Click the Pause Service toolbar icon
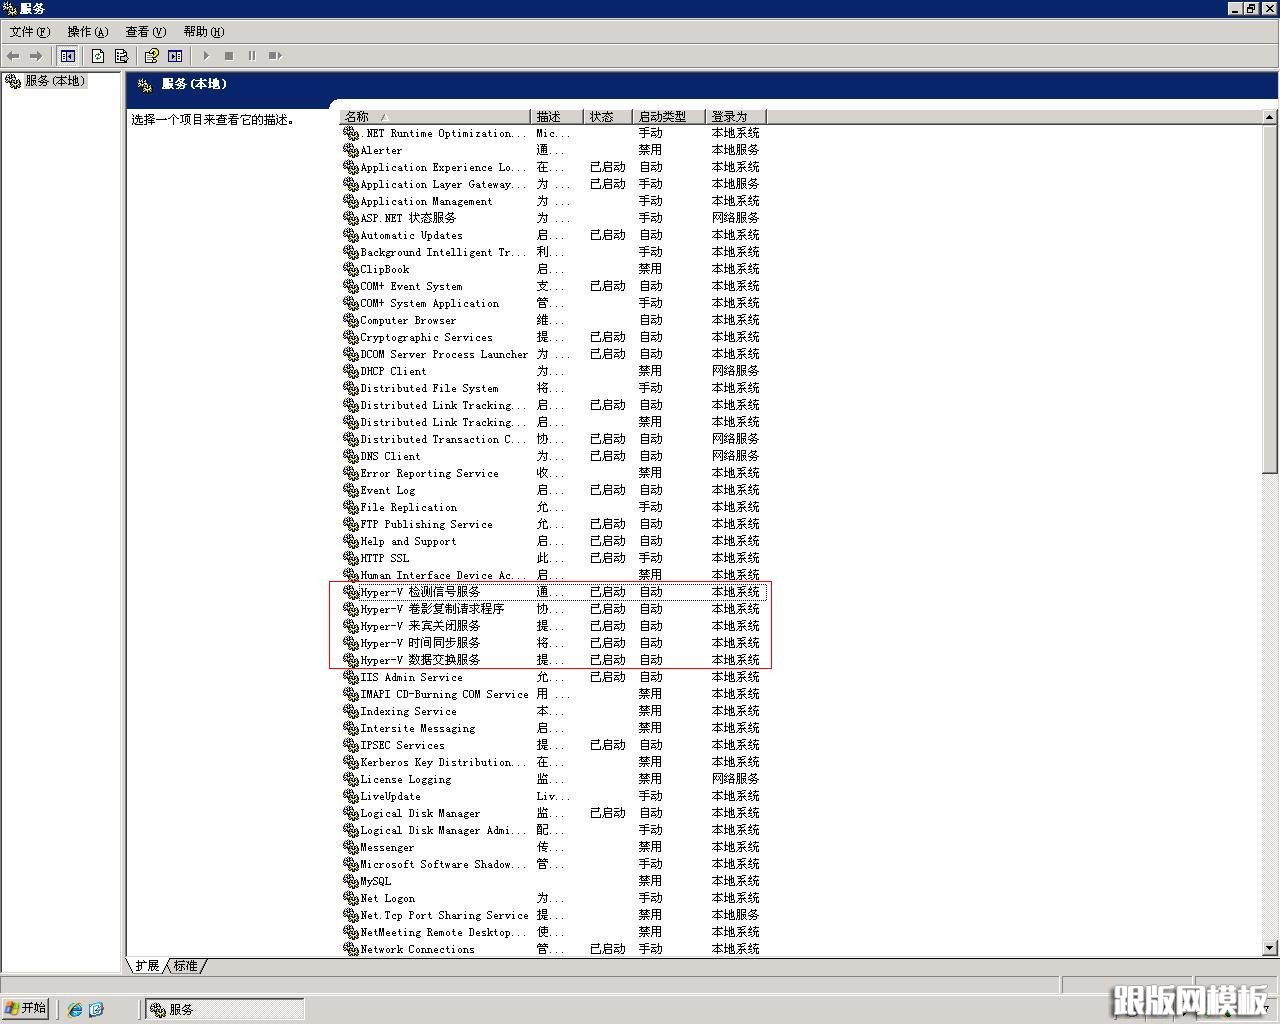 click(252, 56)
